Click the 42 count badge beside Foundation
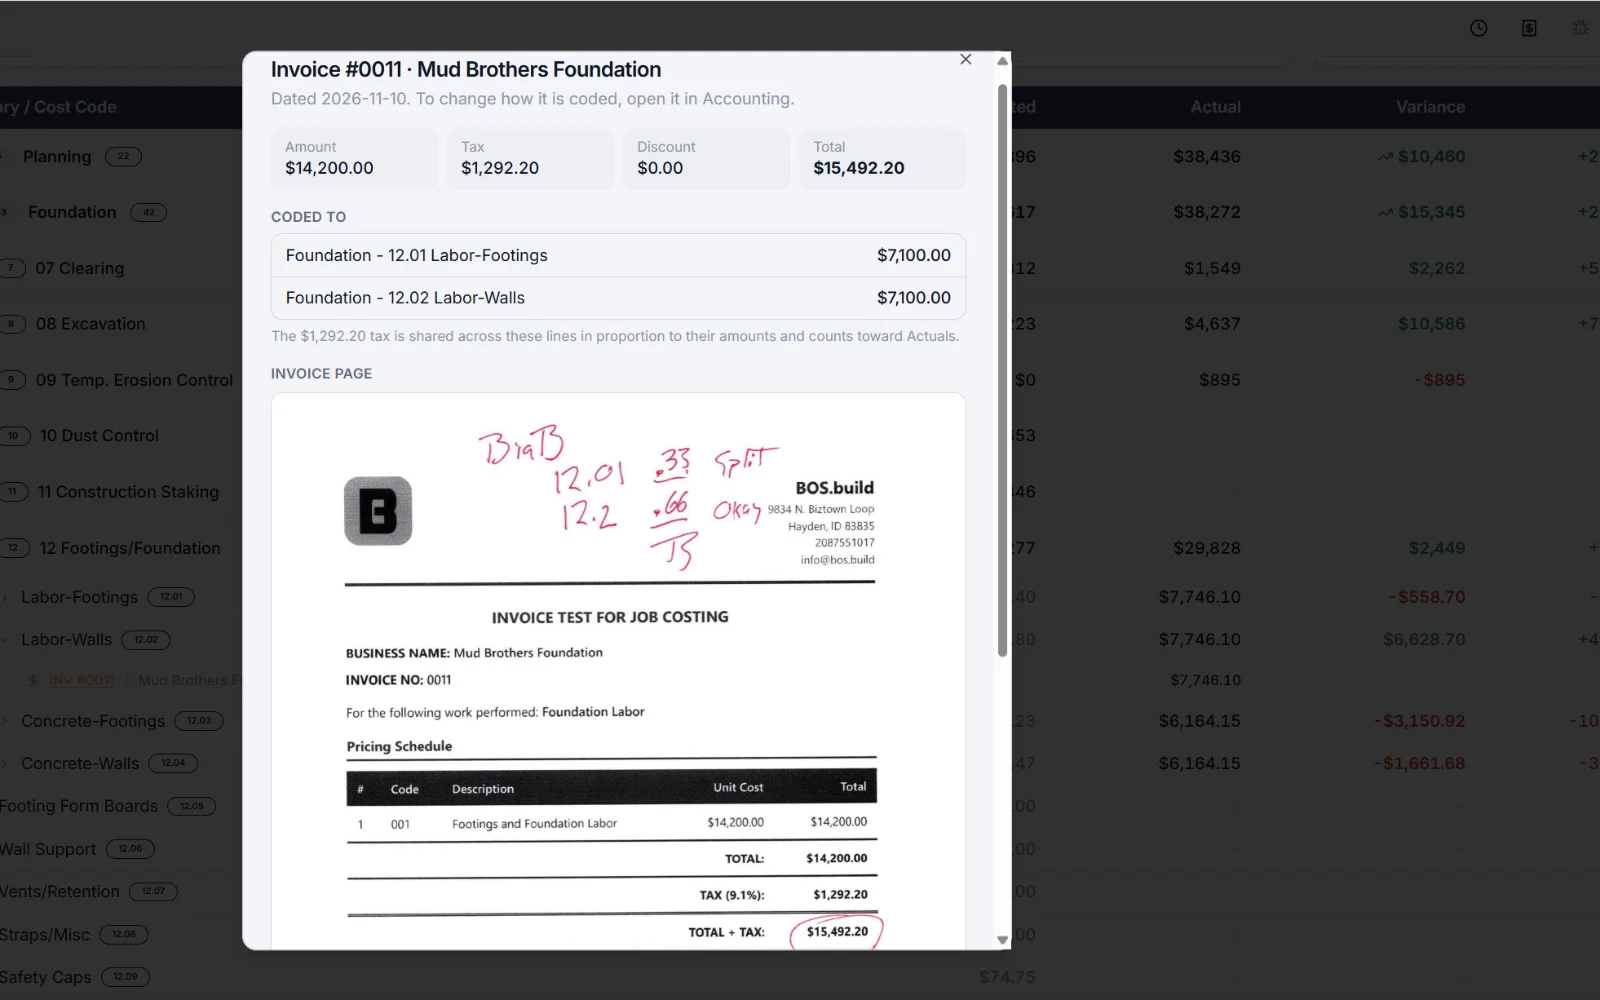Image resolution: width=1600 pixels, height=1000 pixels. pyautogui.click(x=148, y=212)
